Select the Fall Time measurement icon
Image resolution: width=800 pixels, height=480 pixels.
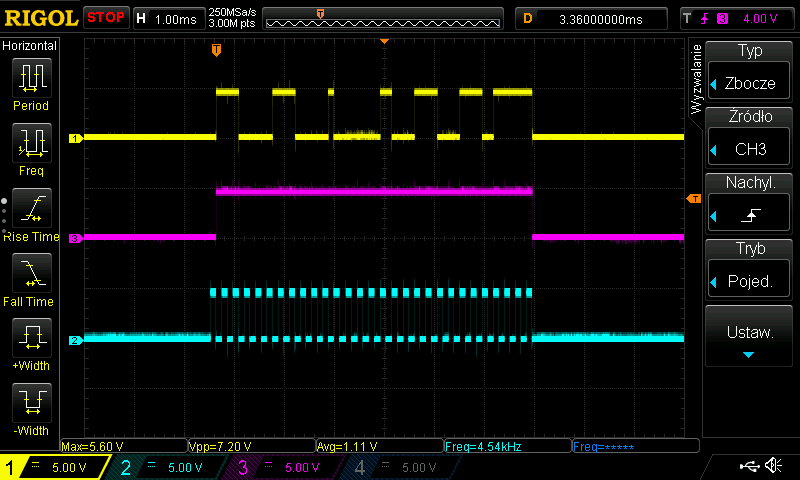click(32, 273)
